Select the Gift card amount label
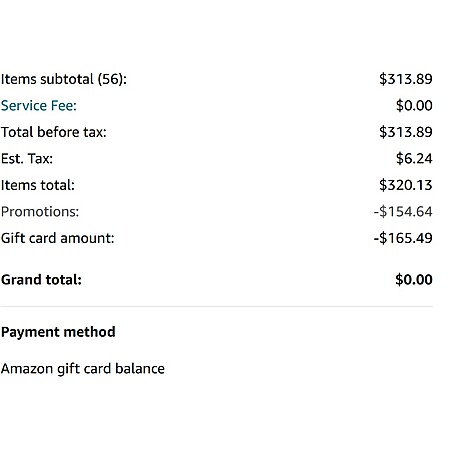Viewport: 450px width, 450px height. [x=58, y=238]
